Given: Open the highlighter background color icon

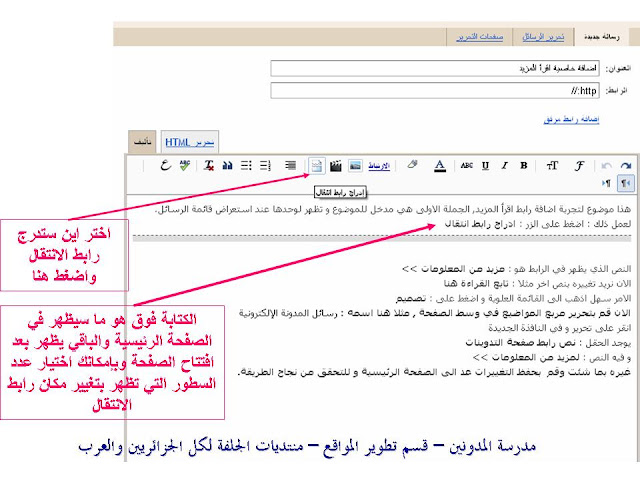Looking at the screenshot, I should pos(412,165).
